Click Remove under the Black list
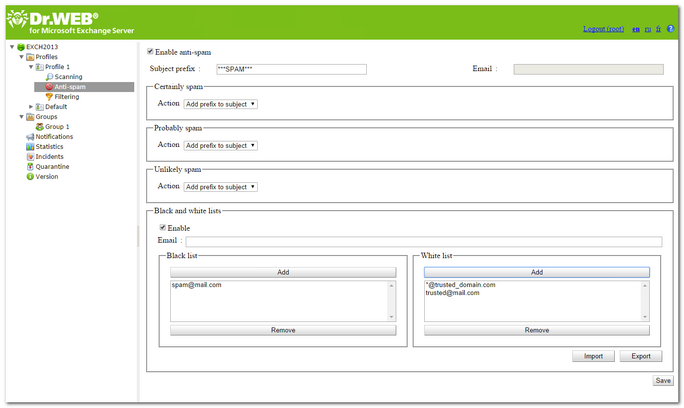 click(283, 330)
